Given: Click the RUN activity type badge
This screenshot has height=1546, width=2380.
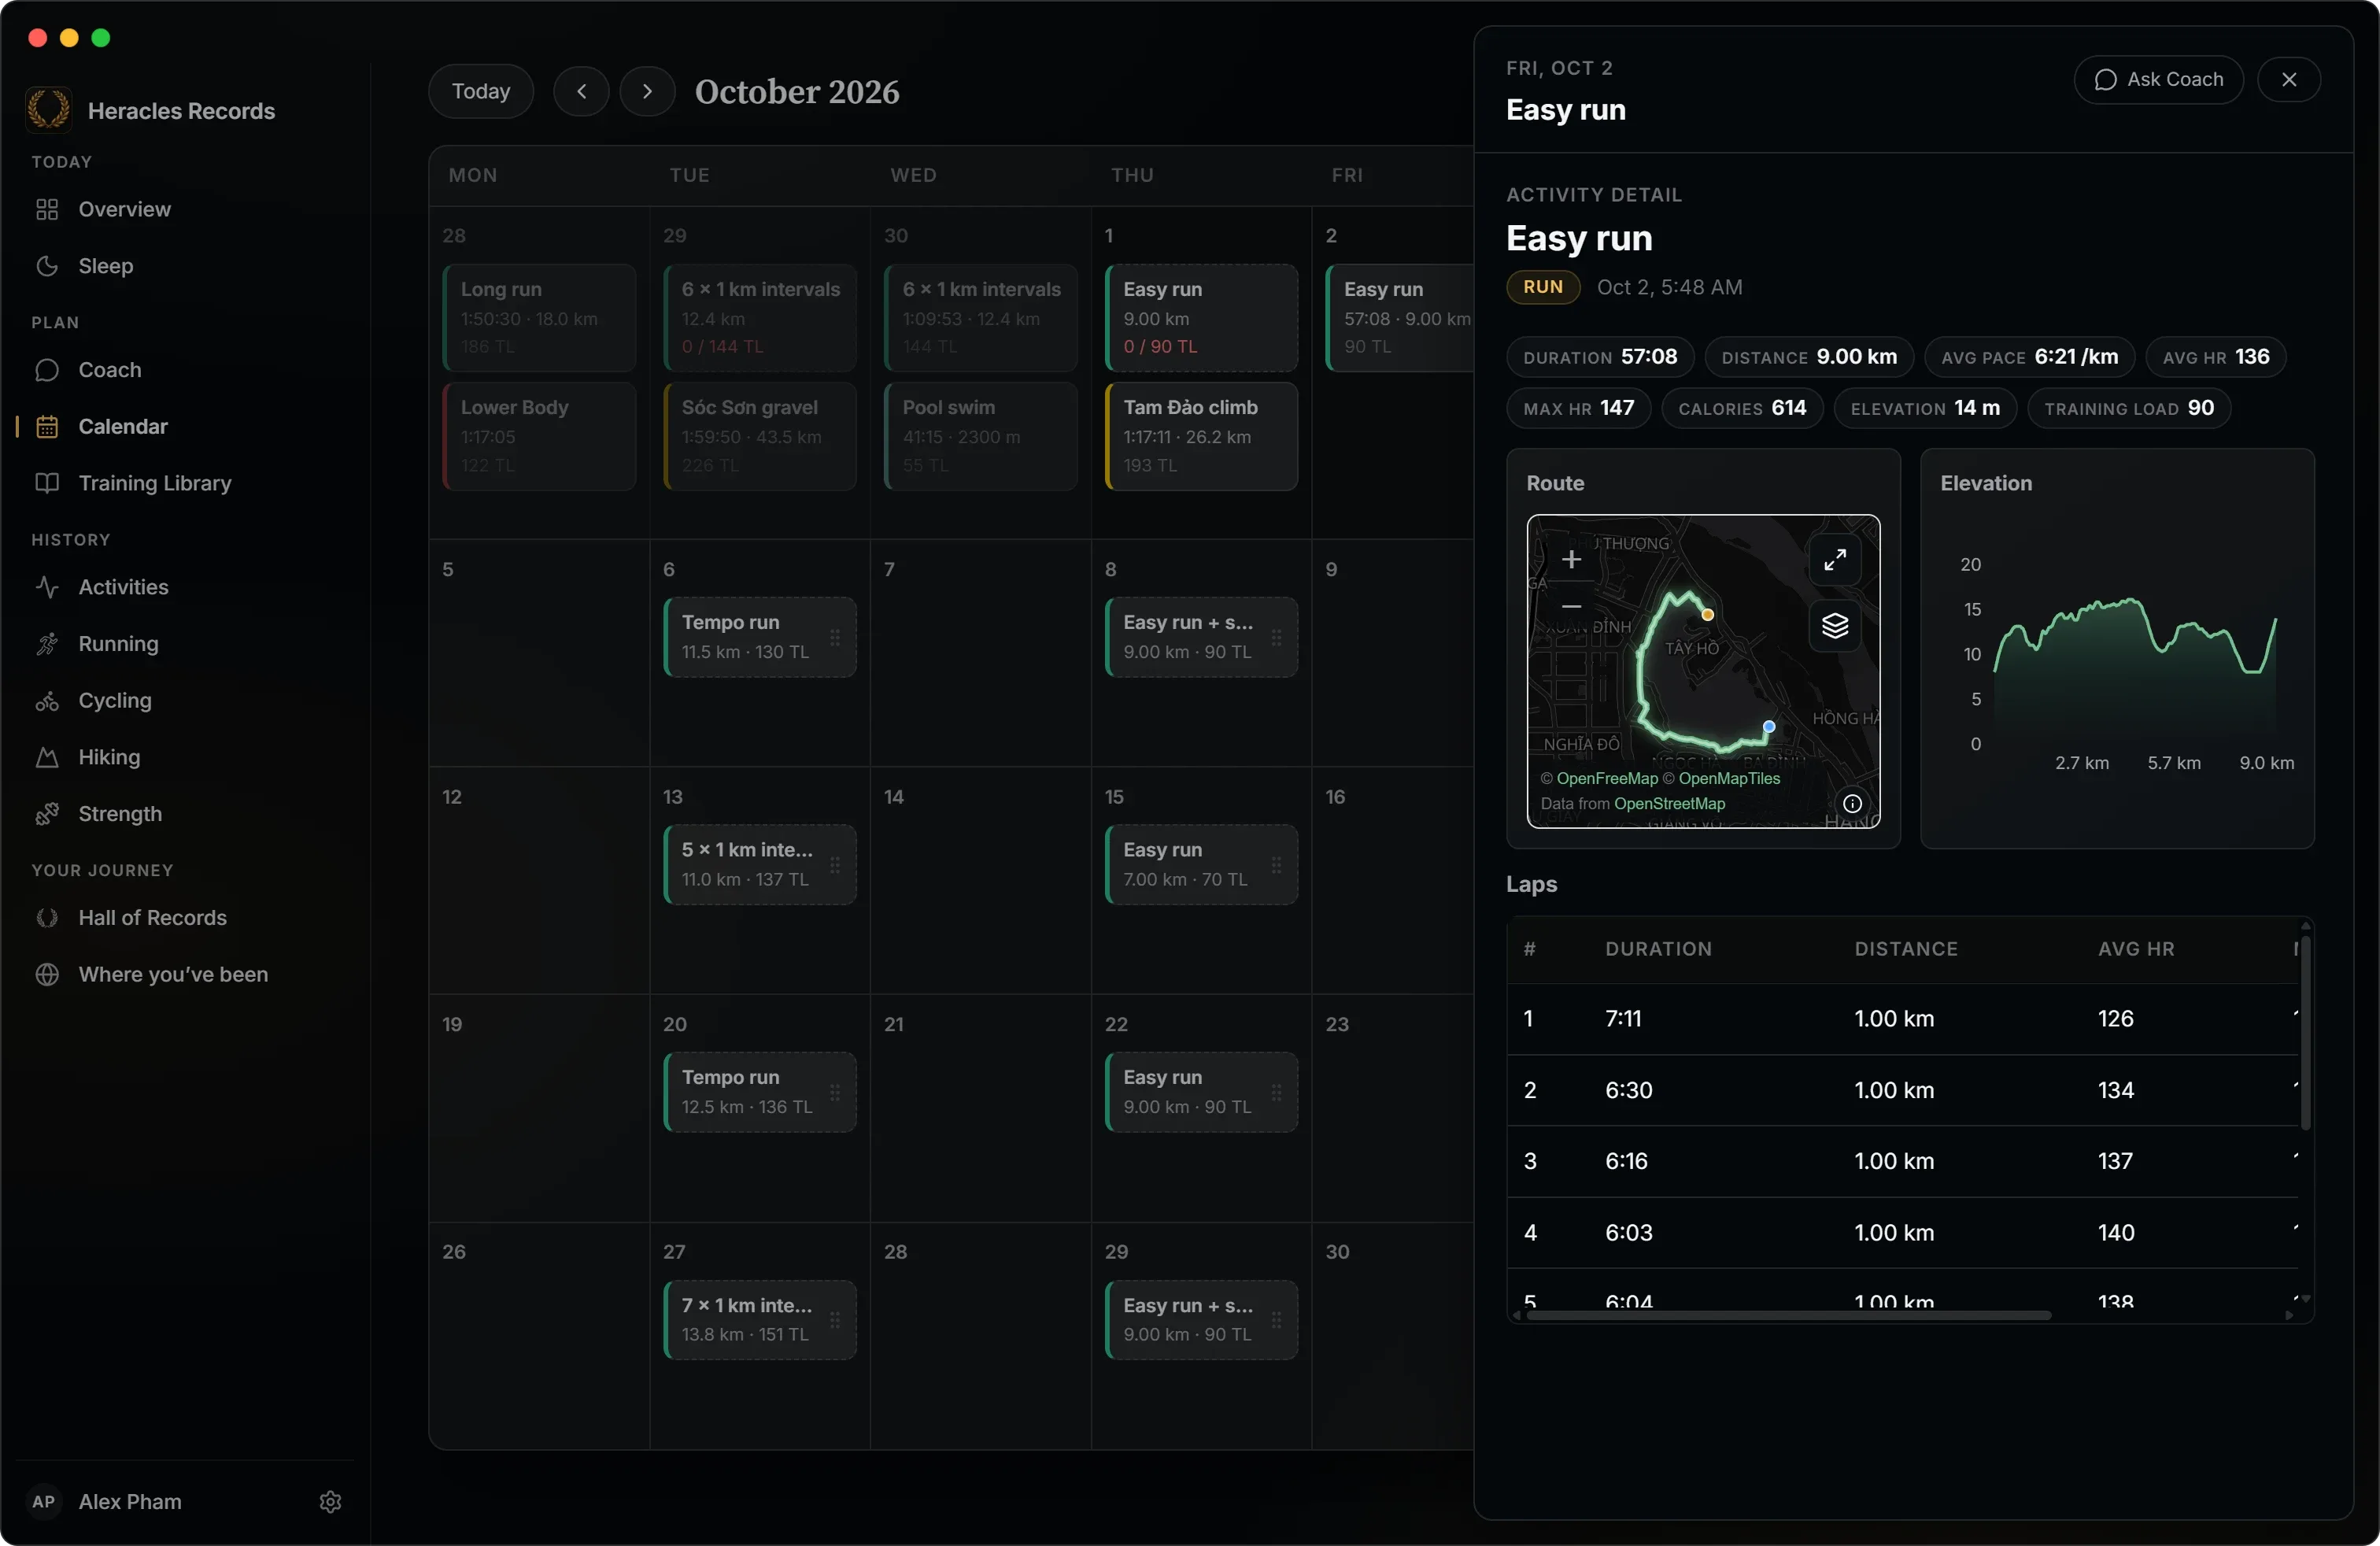Looking at the screenshot, I should [1542, 287].
